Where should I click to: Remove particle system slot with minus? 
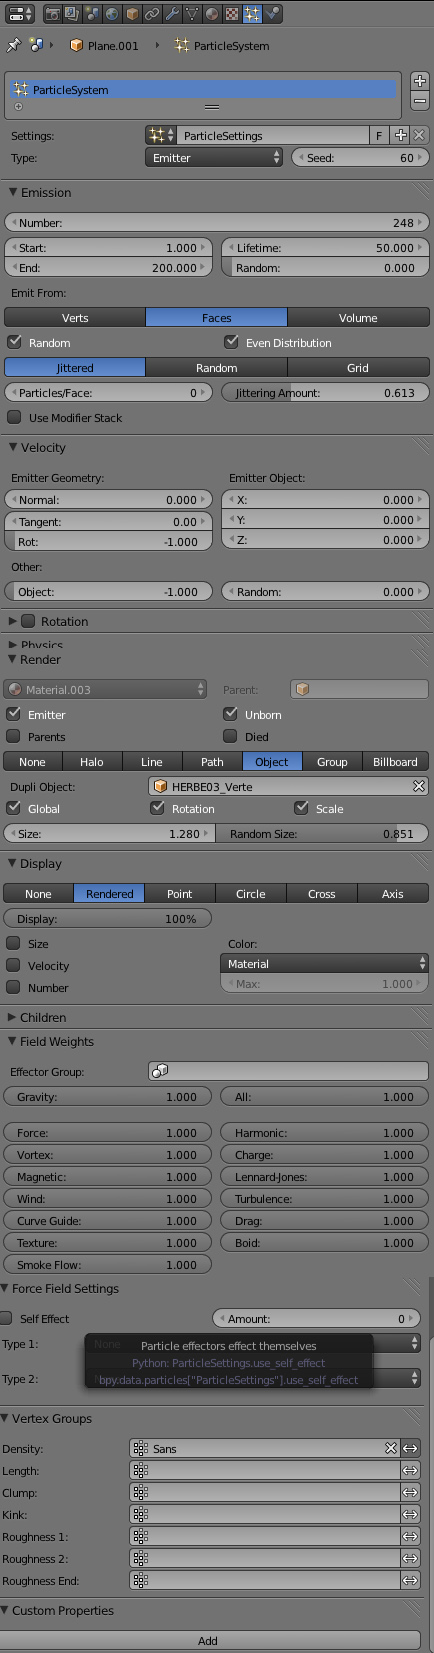[x=420, y=101]
